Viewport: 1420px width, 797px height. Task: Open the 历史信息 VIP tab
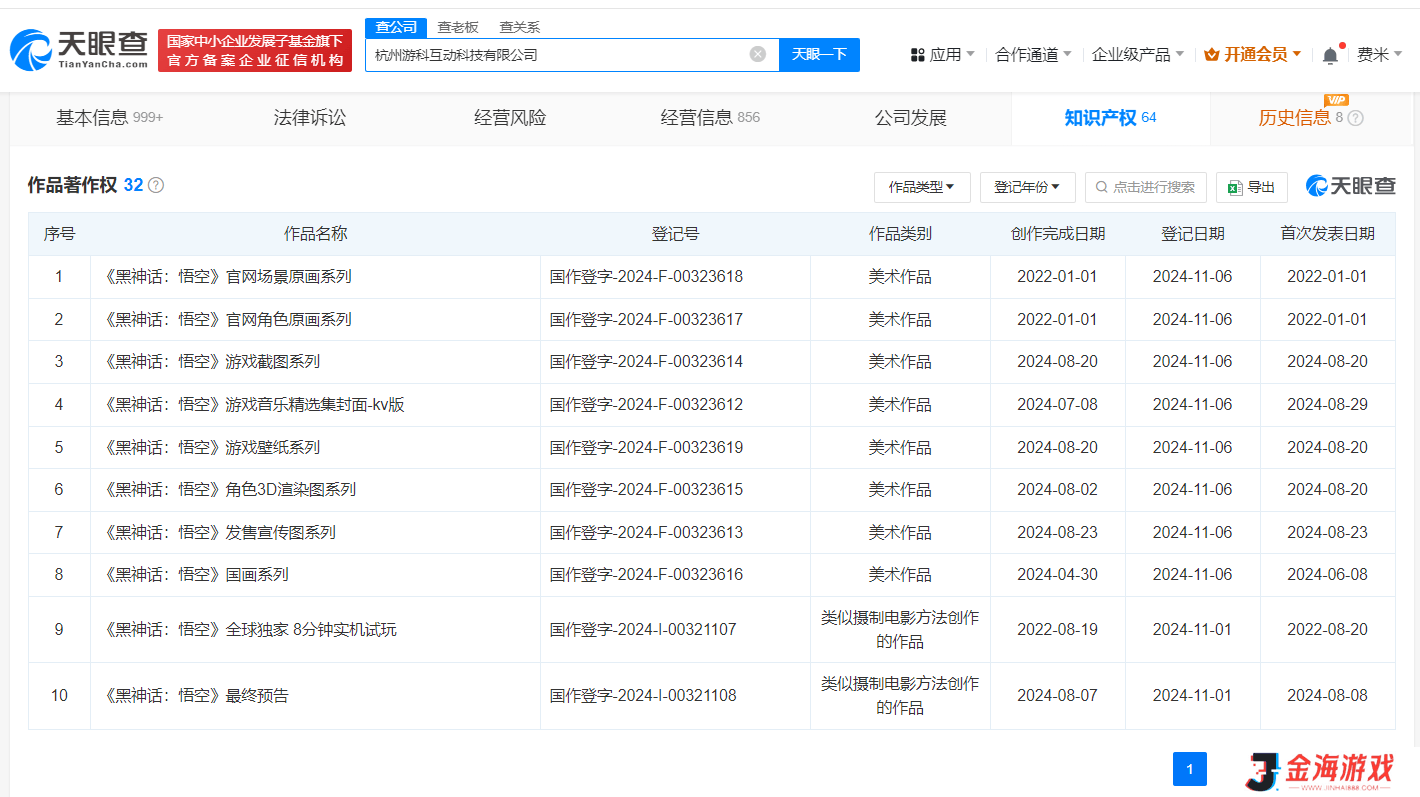(1310, 118)
